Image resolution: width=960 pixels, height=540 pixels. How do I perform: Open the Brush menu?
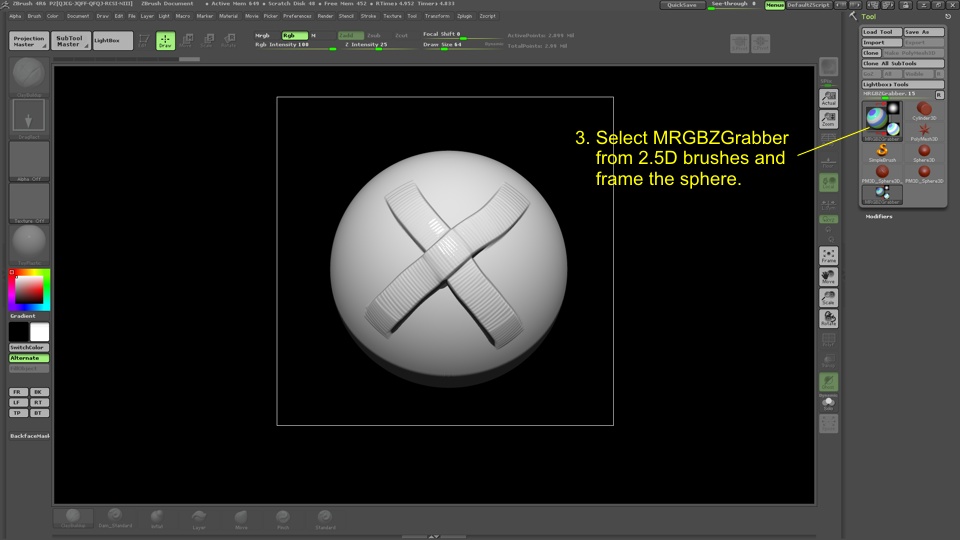tap(34, 17)
